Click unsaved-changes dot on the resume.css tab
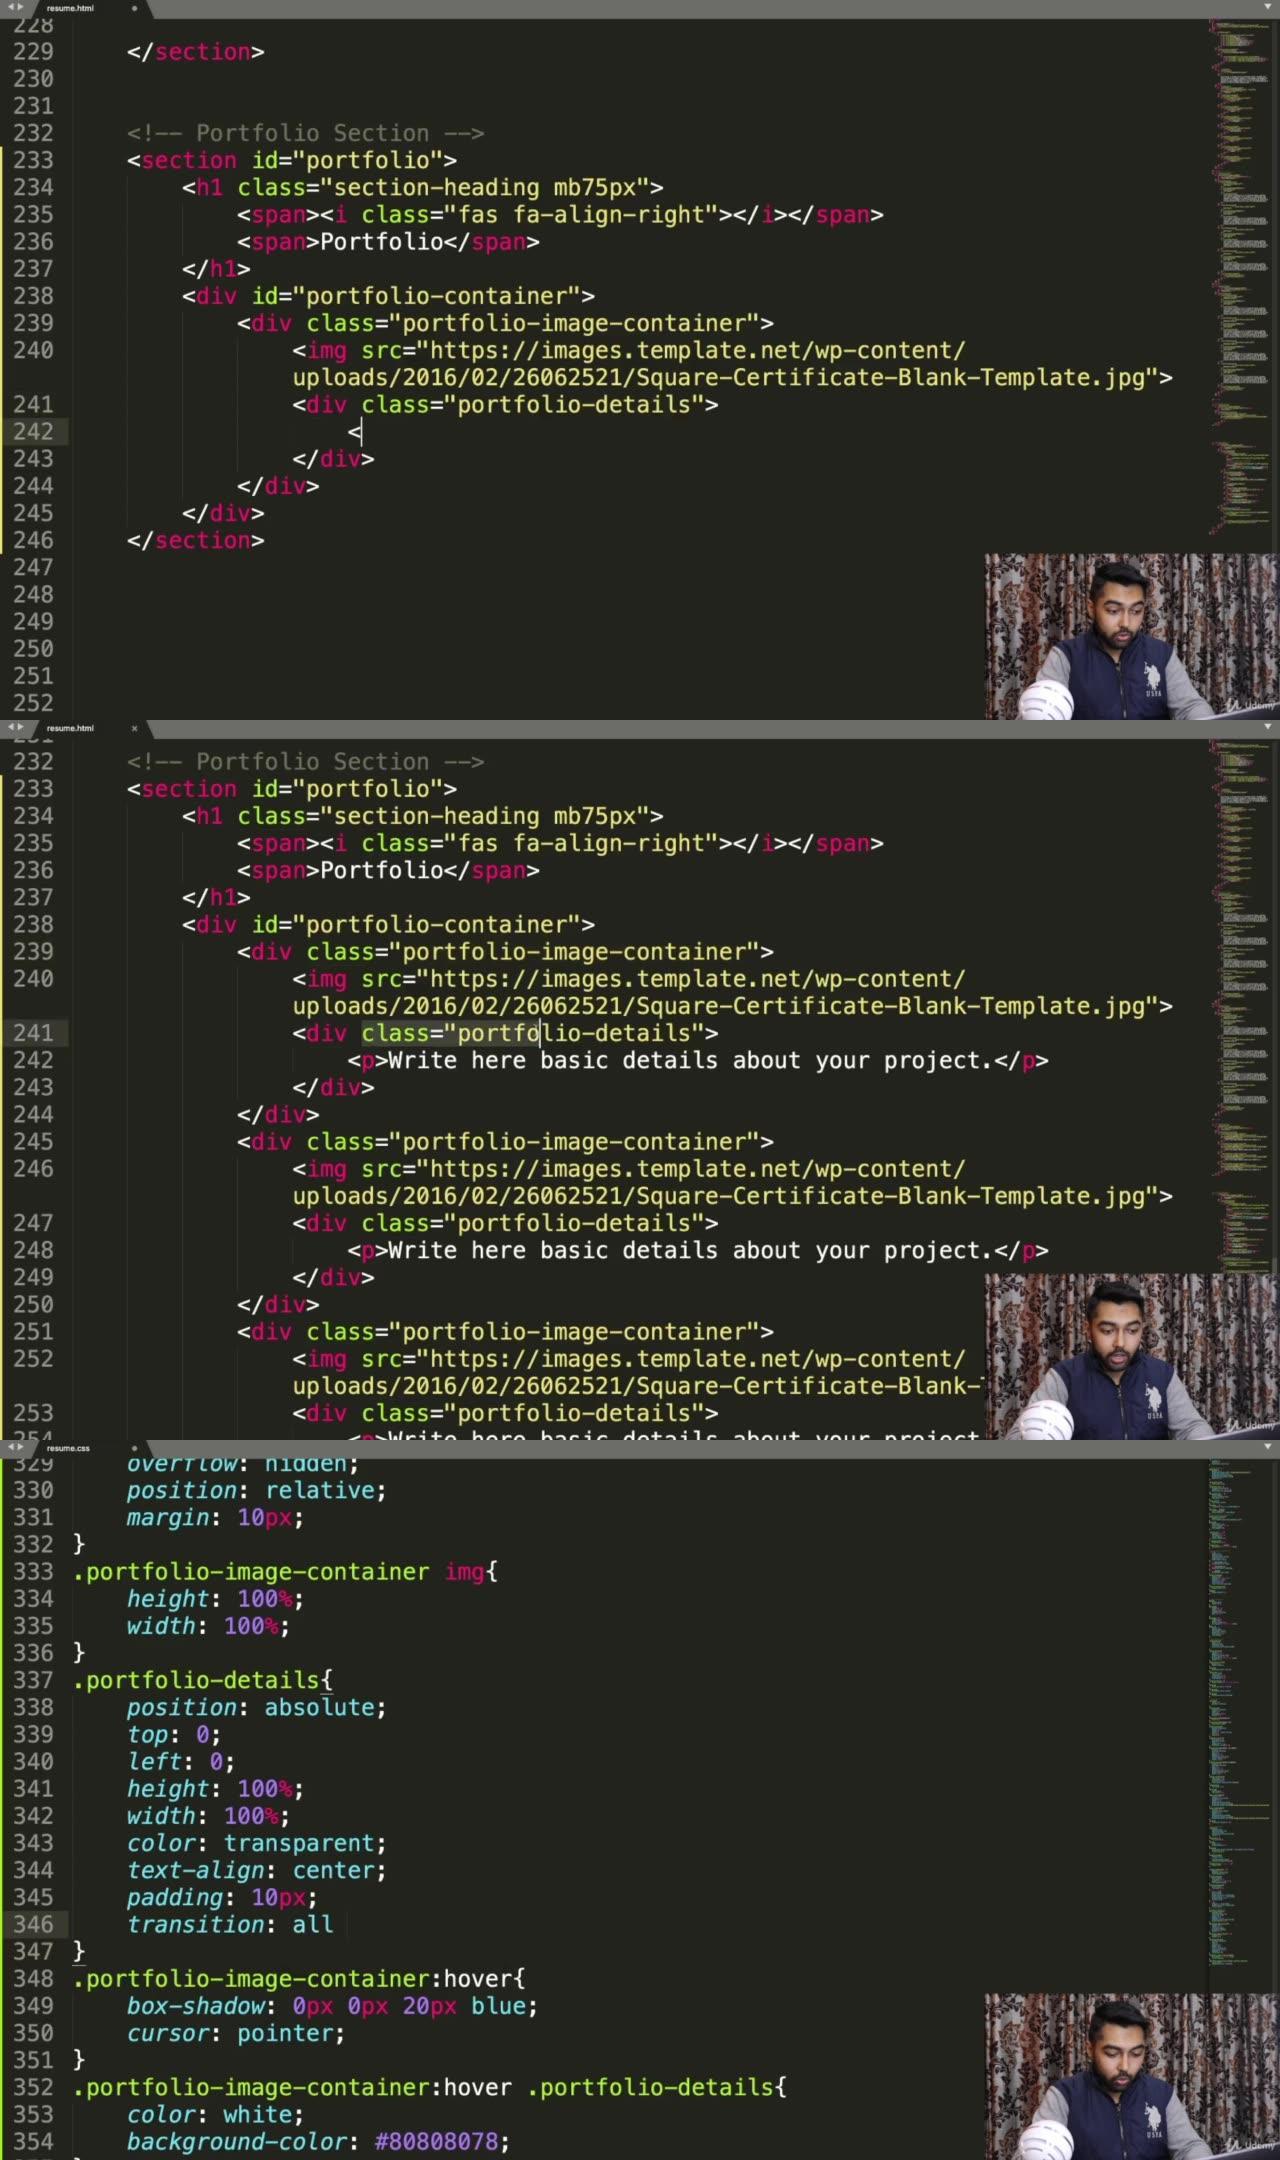The height and width of the screenshot is (2160, 1280). tap(134, 1447)
